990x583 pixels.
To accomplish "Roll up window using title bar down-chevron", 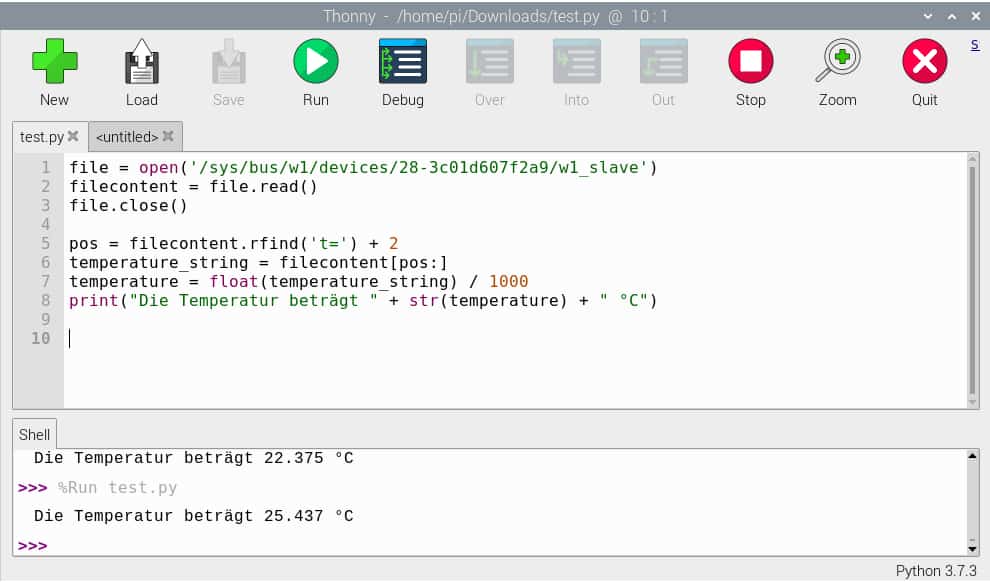I will (x=927, y=16).
